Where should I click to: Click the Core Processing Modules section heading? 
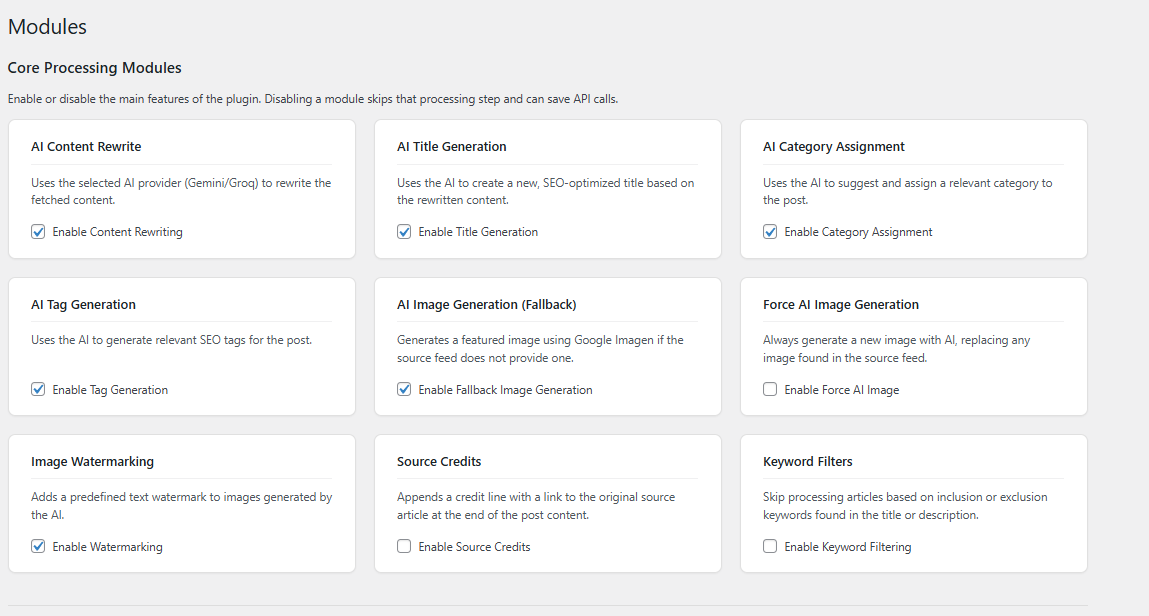(94, 68)
